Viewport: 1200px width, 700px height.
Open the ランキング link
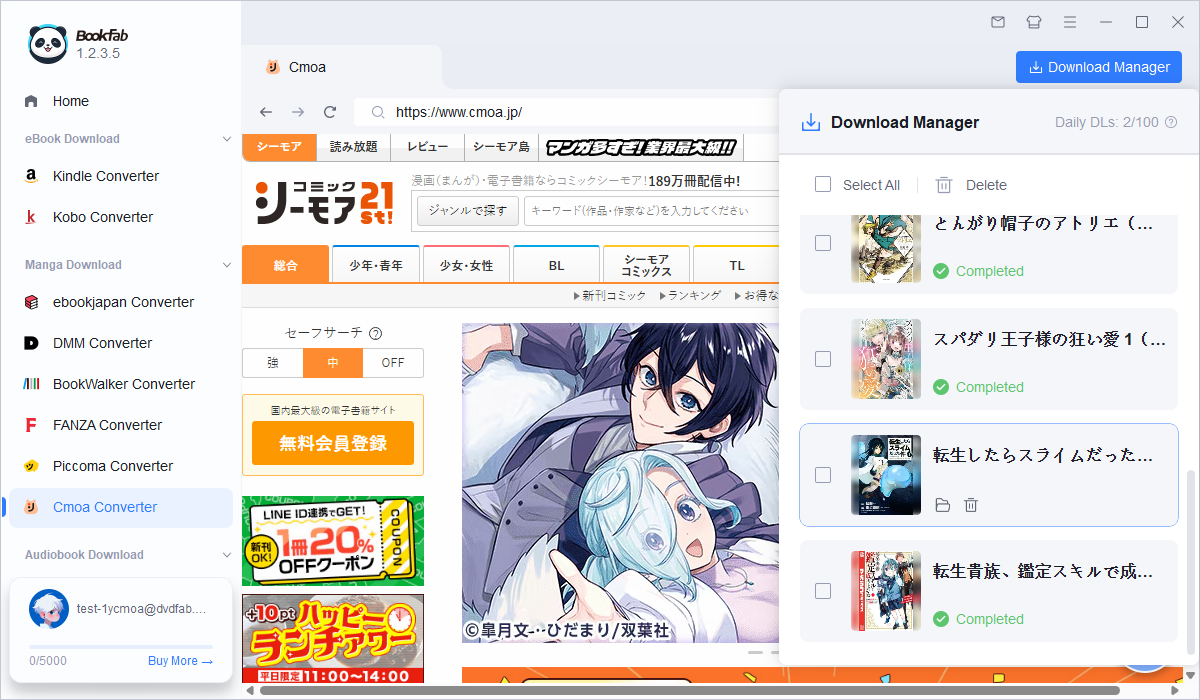pos(690,295)
